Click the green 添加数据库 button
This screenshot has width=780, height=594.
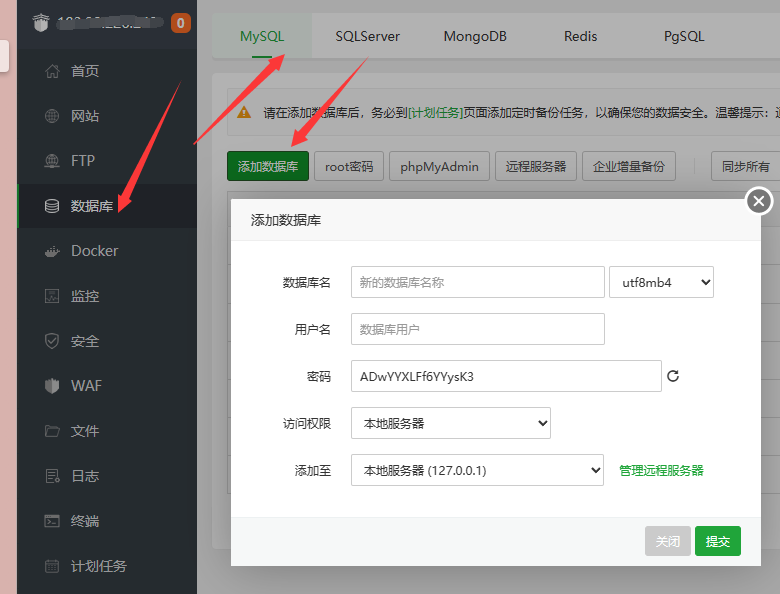point(268,166)
